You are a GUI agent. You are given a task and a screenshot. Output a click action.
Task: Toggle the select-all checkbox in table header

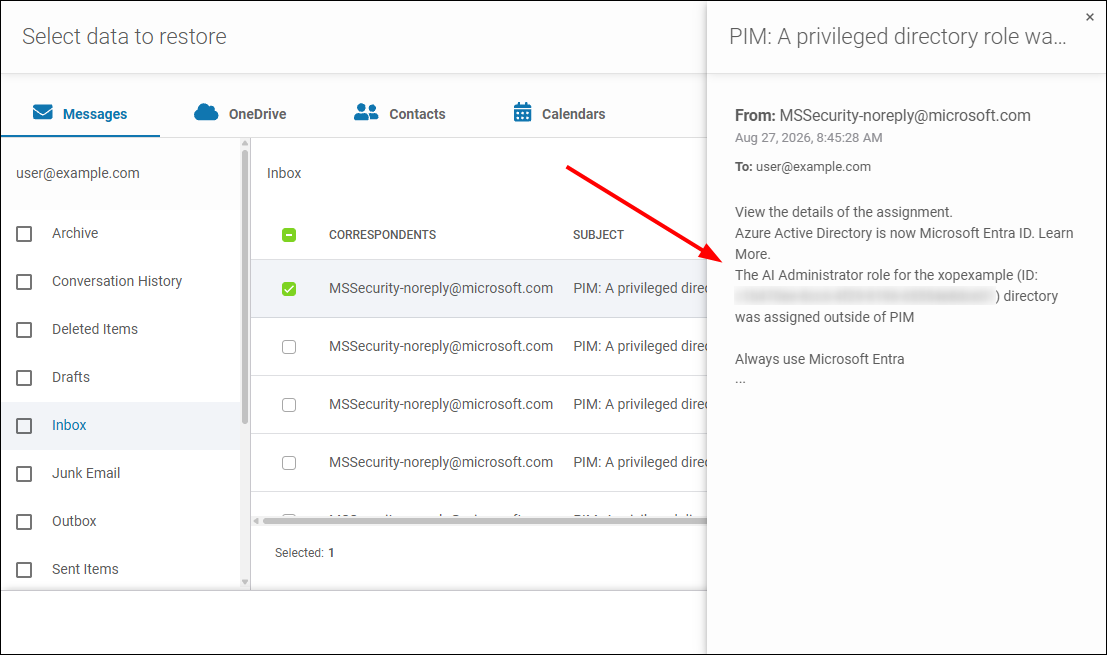pos(289,235)
